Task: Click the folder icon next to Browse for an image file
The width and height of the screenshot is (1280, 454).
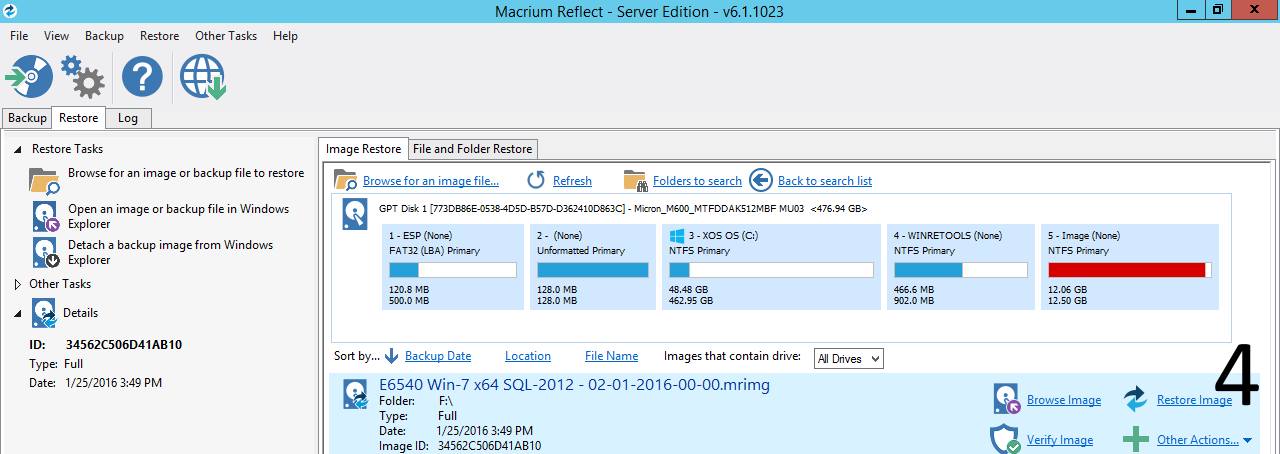Action: pos(346,180)
